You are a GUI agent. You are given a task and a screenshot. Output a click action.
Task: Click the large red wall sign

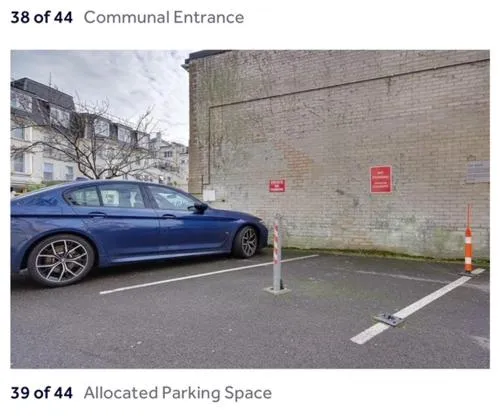[x=381, y=179]
